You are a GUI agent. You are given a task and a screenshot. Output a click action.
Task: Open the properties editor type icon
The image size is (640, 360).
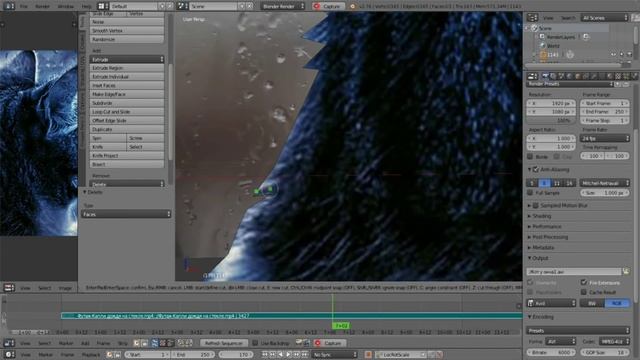coord(532,76)
